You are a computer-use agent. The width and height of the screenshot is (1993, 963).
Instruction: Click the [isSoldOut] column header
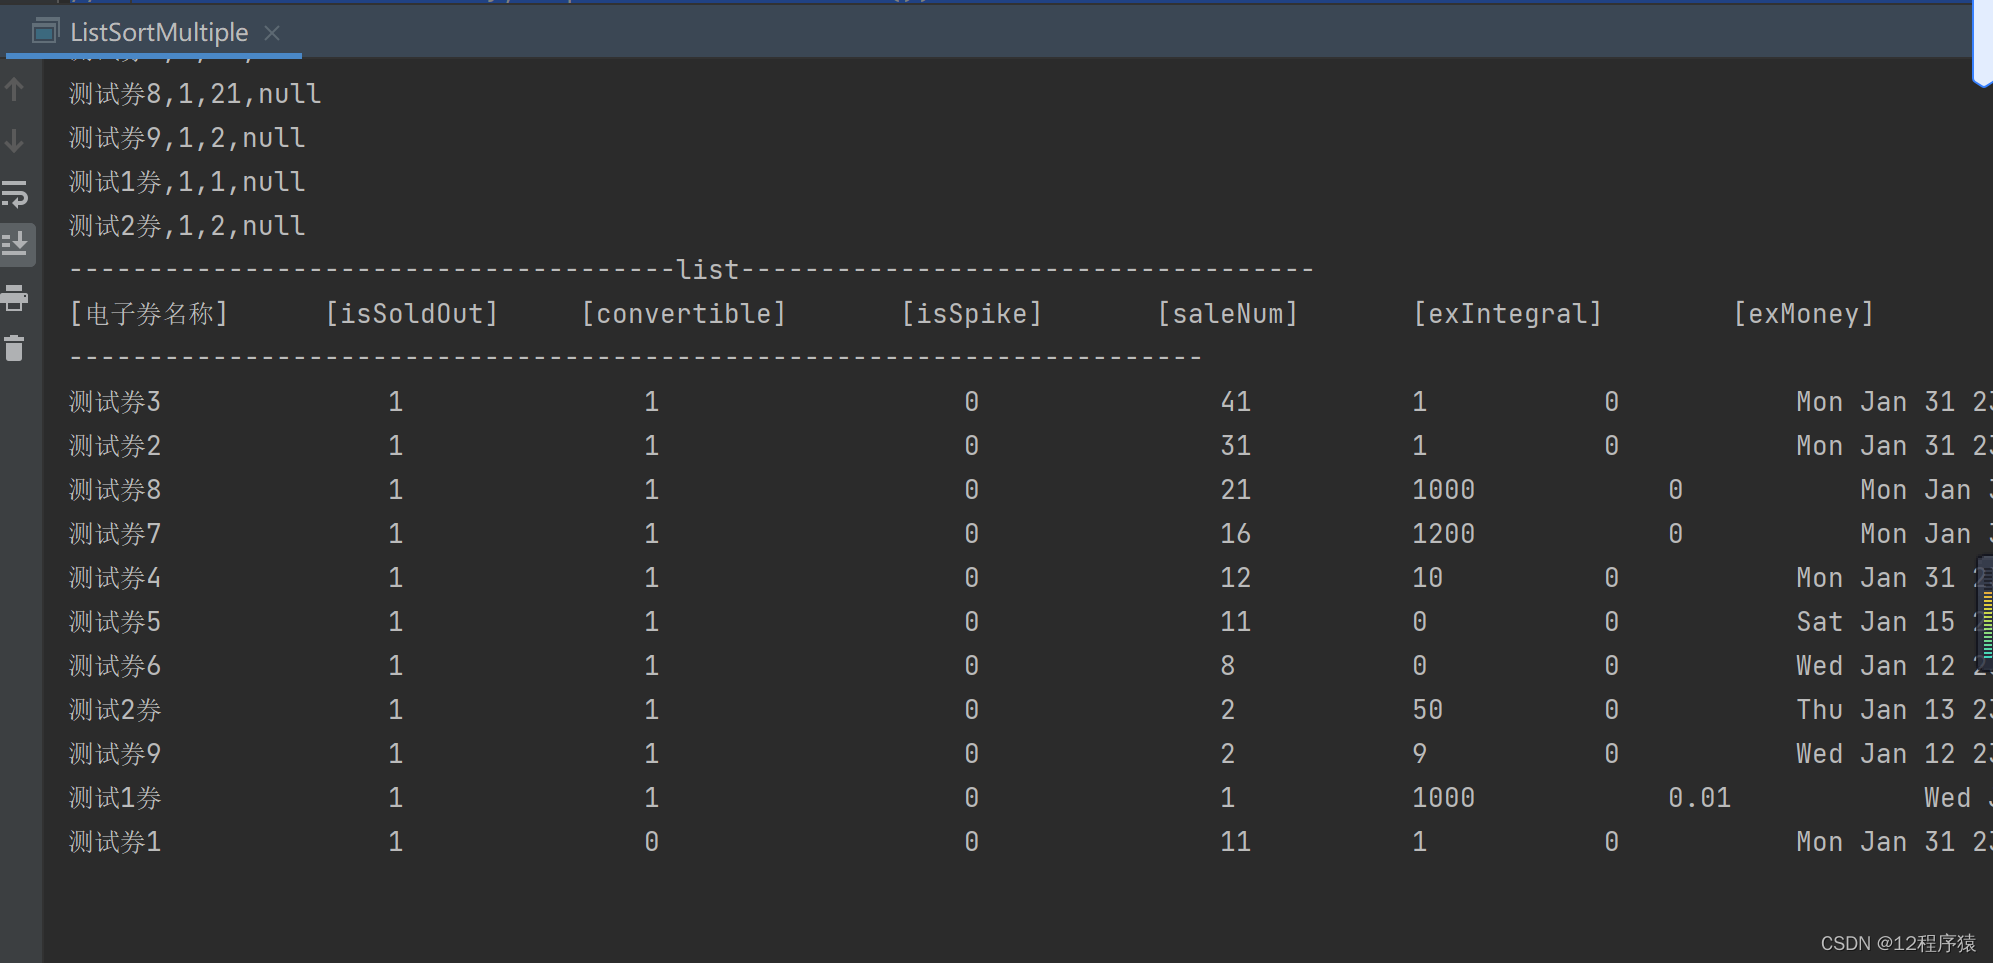[x=412, y=314]
